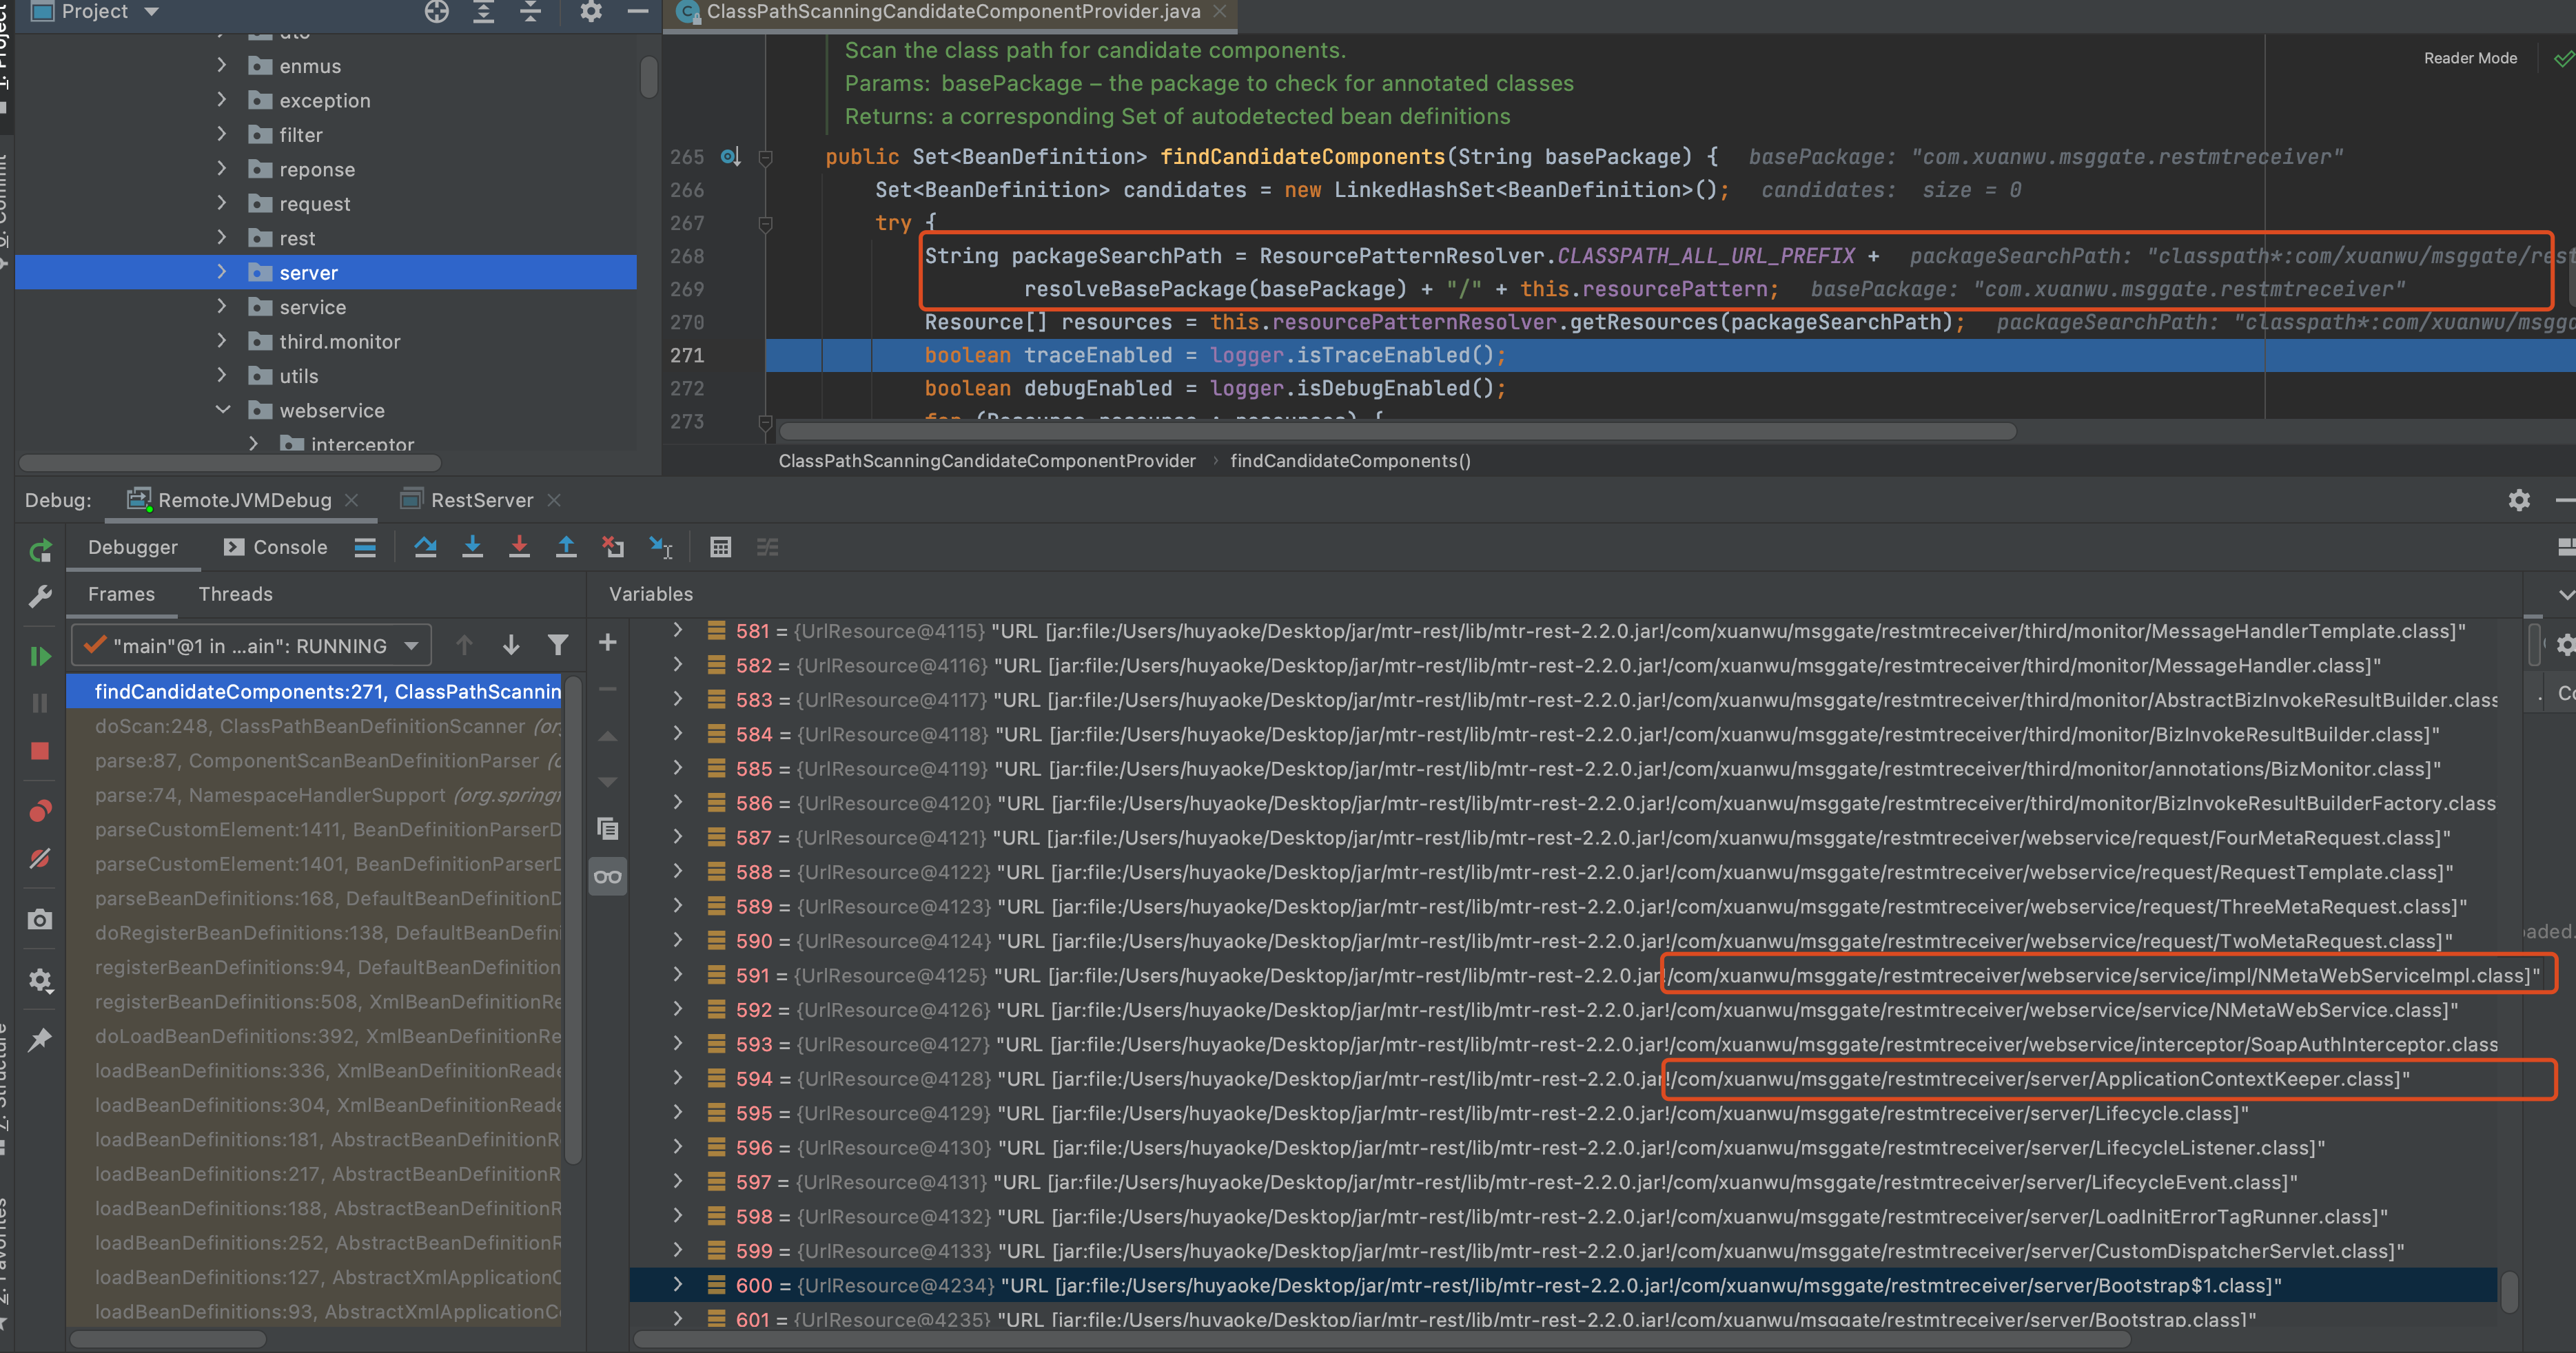Viewport: 2576px width, 1353px height.
Task: Add a new watch with the plus icon
Action: pyautogui.click(x=607, y=643)
